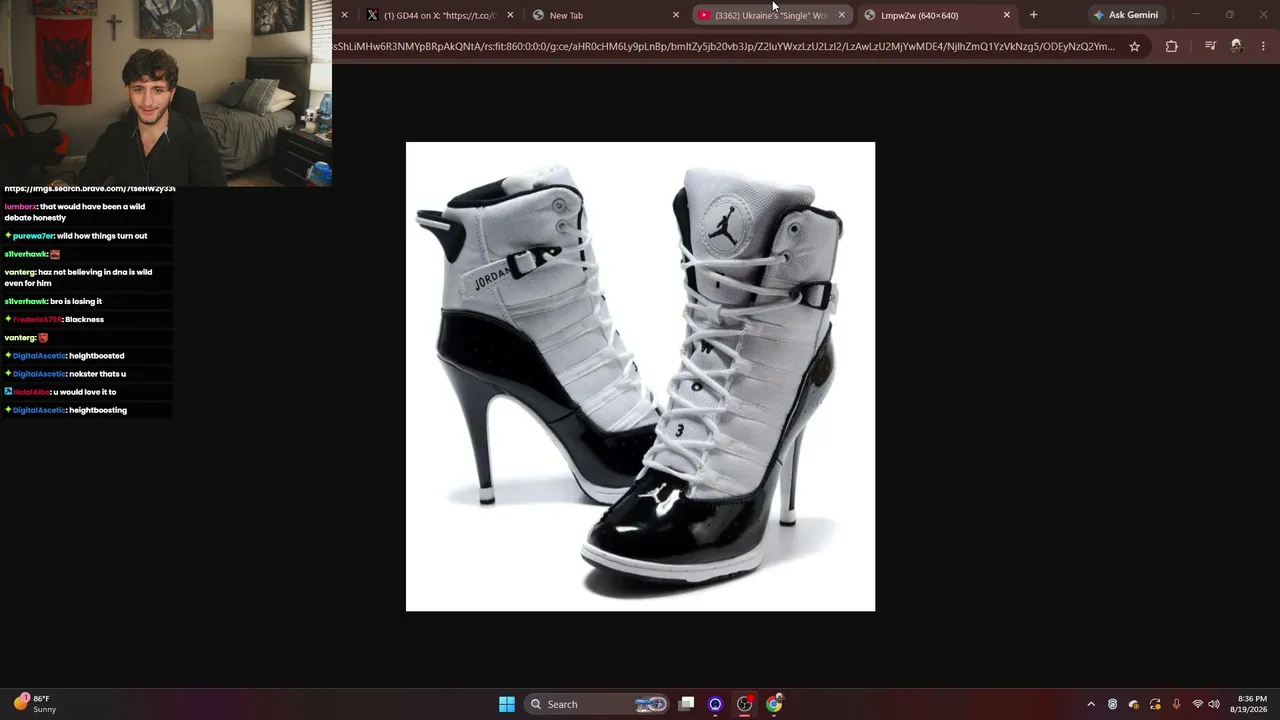Bookmark this page with the star icon

[x=1134, y=46]
